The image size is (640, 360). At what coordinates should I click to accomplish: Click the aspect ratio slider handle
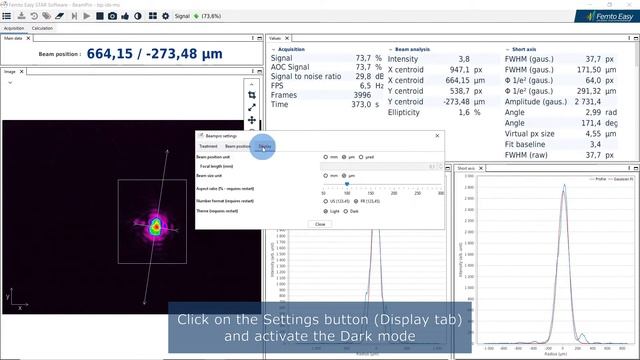347,184
